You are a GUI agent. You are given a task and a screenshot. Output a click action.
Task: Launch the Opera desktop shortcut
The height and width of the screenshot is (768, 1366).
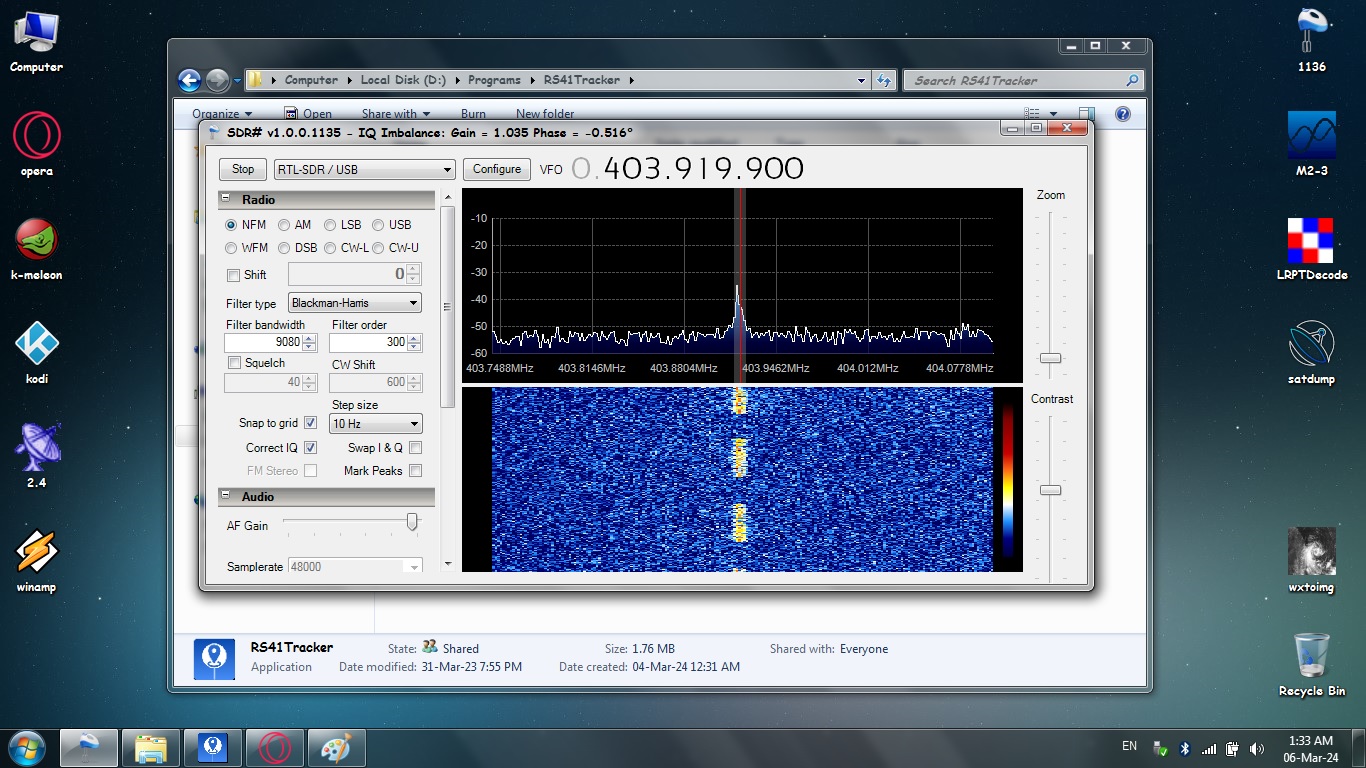tap(36, 144)
